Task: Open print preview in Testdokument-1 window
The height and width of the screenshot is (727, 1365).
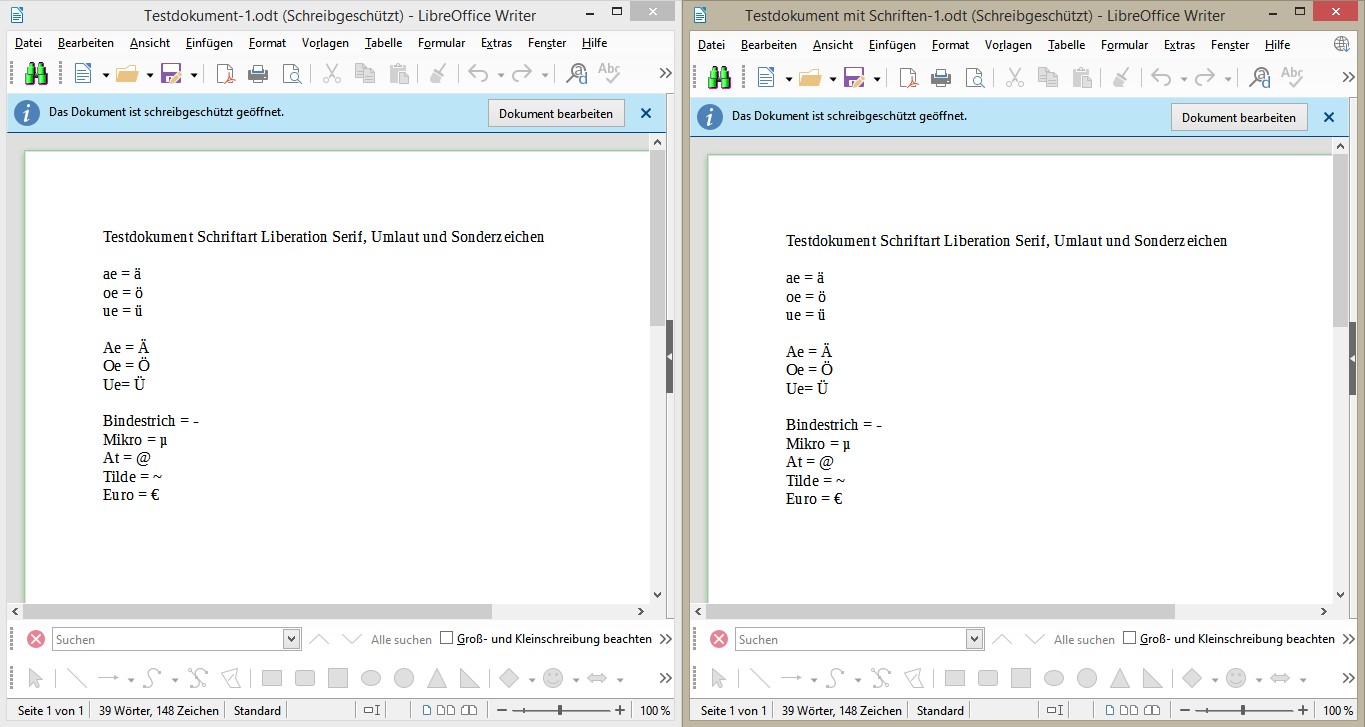Action: click(291, 74)
